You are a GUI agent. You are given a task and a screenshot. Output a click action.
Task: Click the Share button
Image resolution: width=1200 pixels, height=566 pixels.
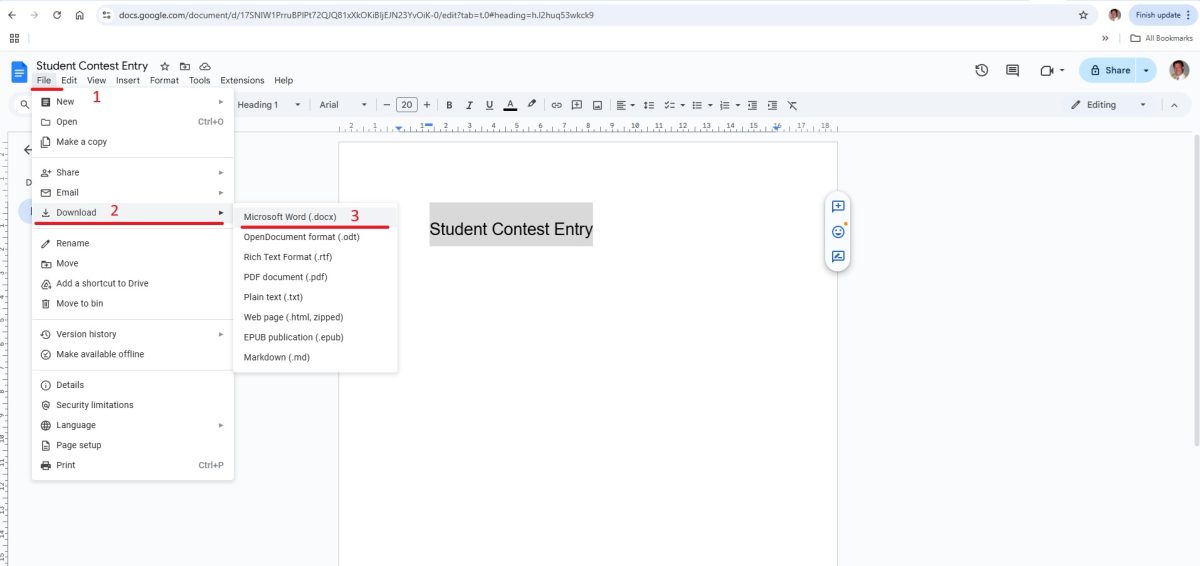click(x=1109, y=70)
